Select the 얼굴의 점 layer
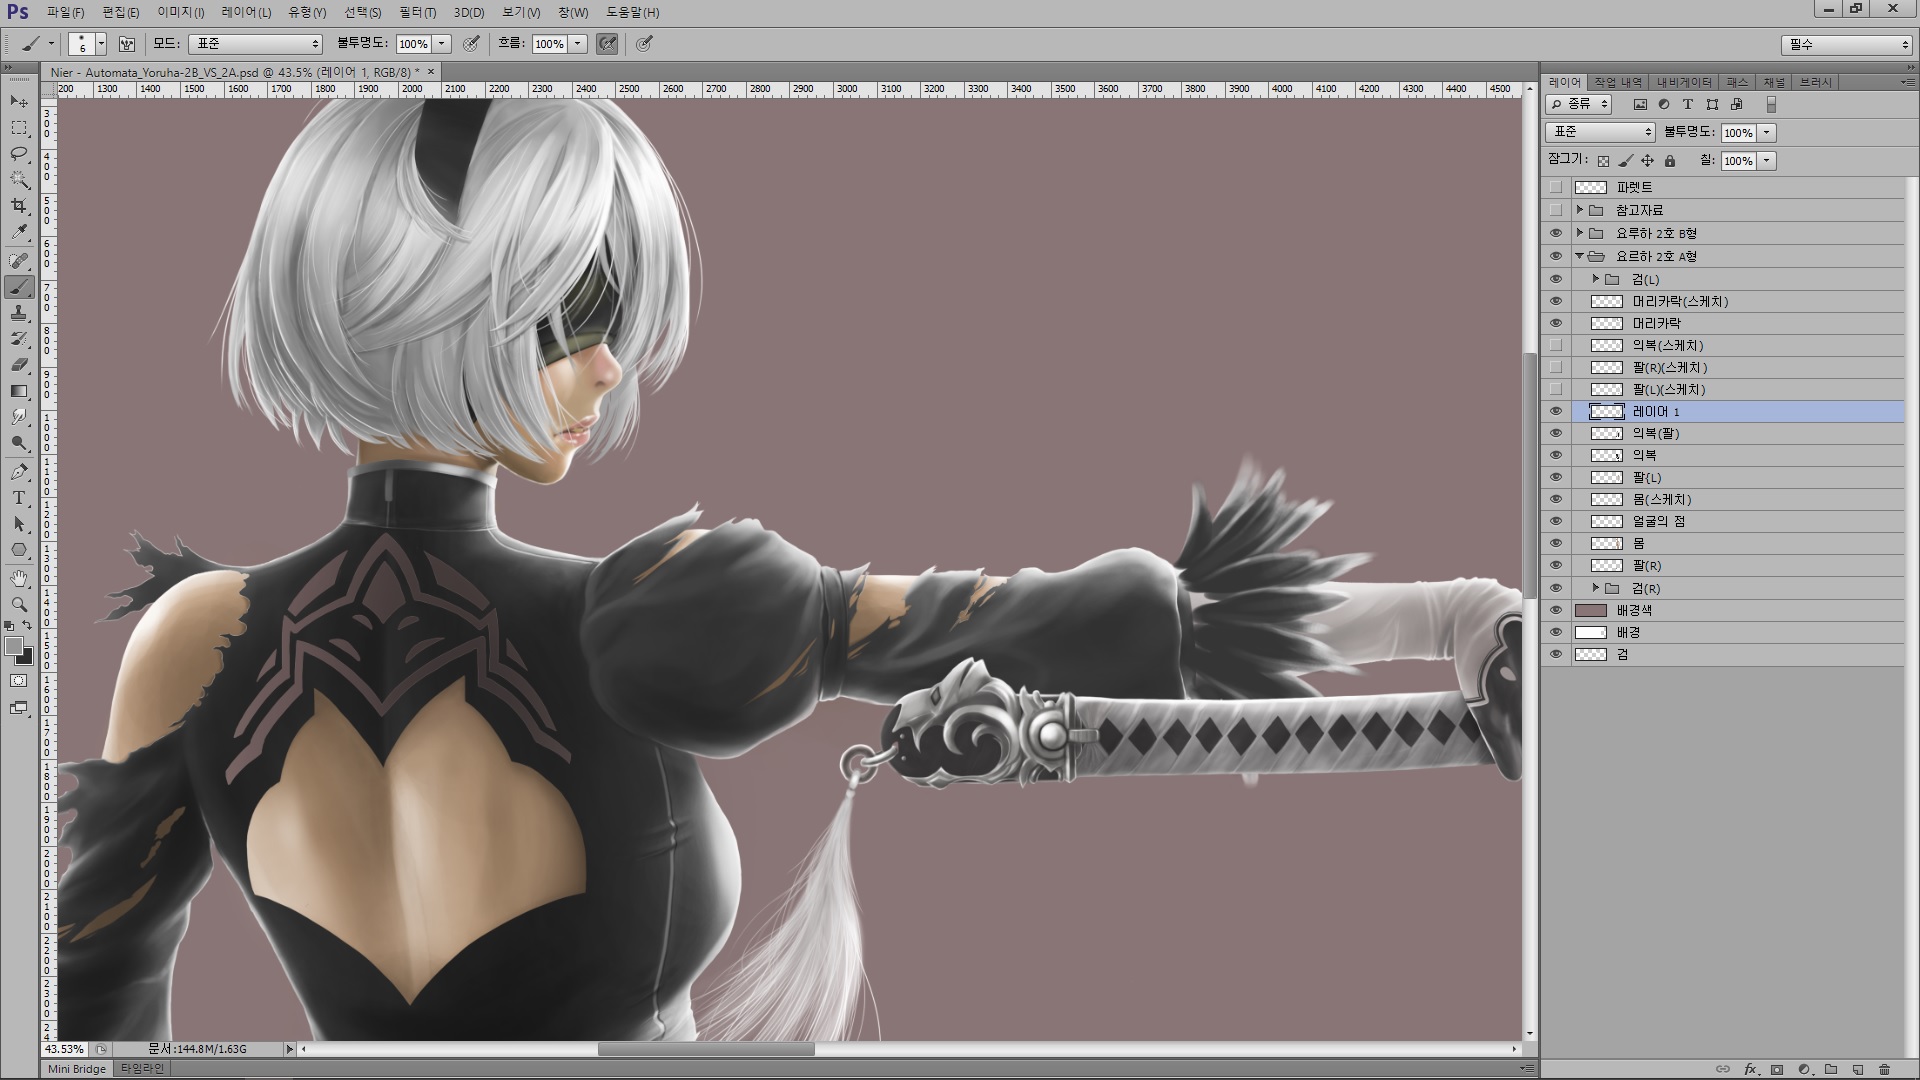Viewport: 1920px width, 1080px height. click(x=1657, y=521)
